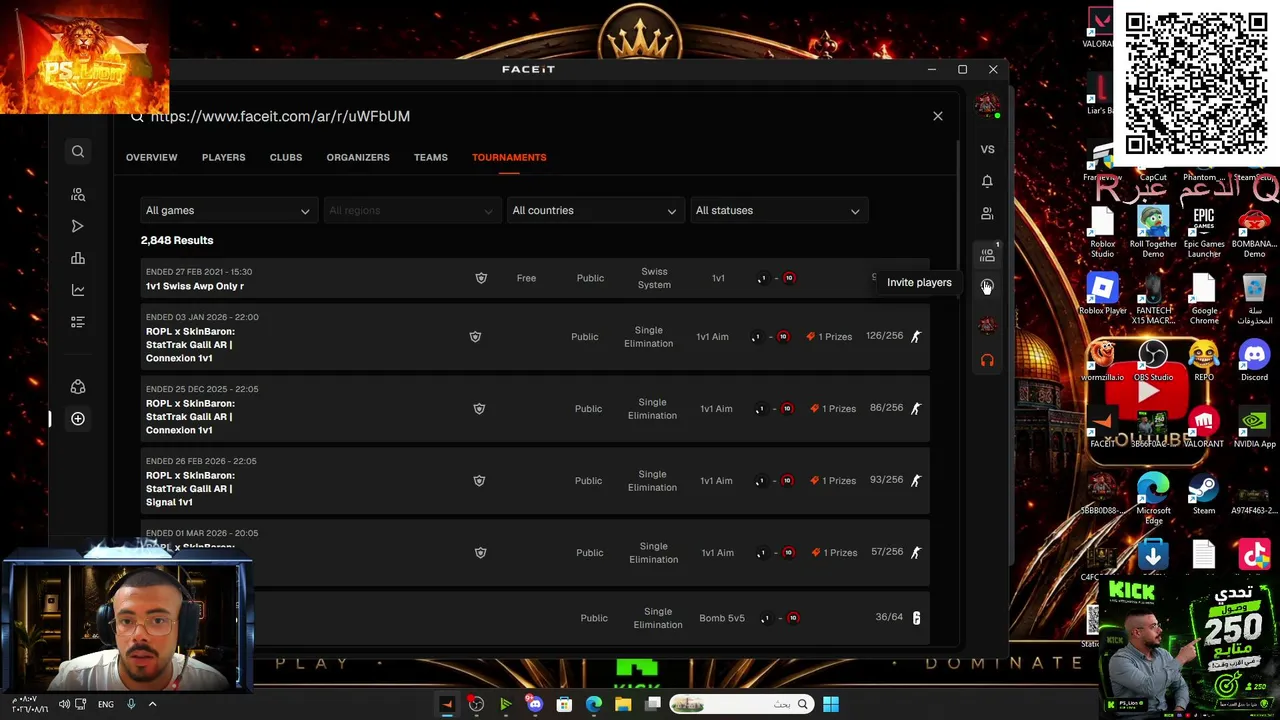Viewport: 1280px width, 720px height.
Task: Click player icon beside 86/256 slots
Action: pyautogui.click(x=915, y=408)
